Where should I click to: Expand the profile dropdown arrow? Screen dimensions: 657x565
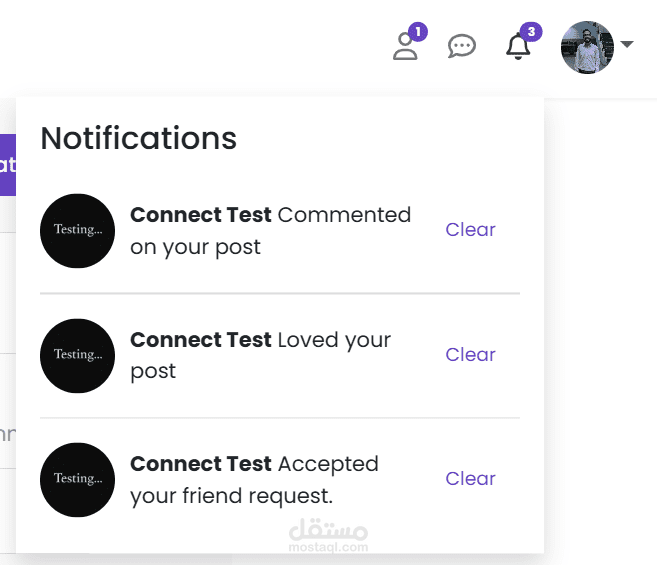click(627, 44)
